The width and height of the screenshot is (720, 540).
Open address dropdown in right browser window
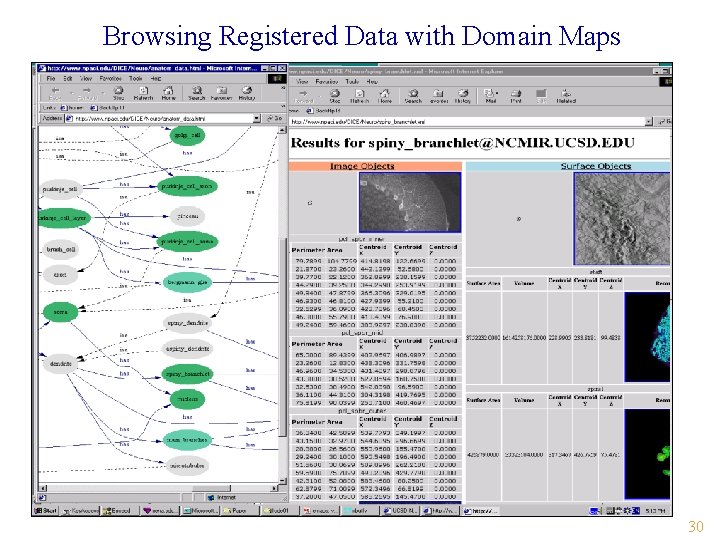(x=648, y=122)
